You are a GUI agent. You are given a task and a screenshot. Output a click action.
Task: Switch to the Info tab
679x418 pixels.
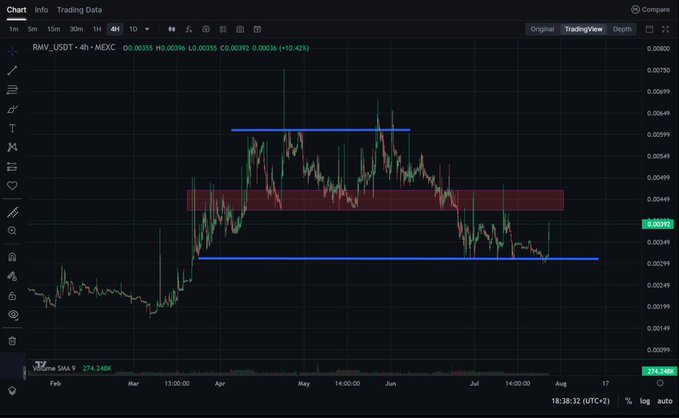pyautogui.click(x=42, y=10)
